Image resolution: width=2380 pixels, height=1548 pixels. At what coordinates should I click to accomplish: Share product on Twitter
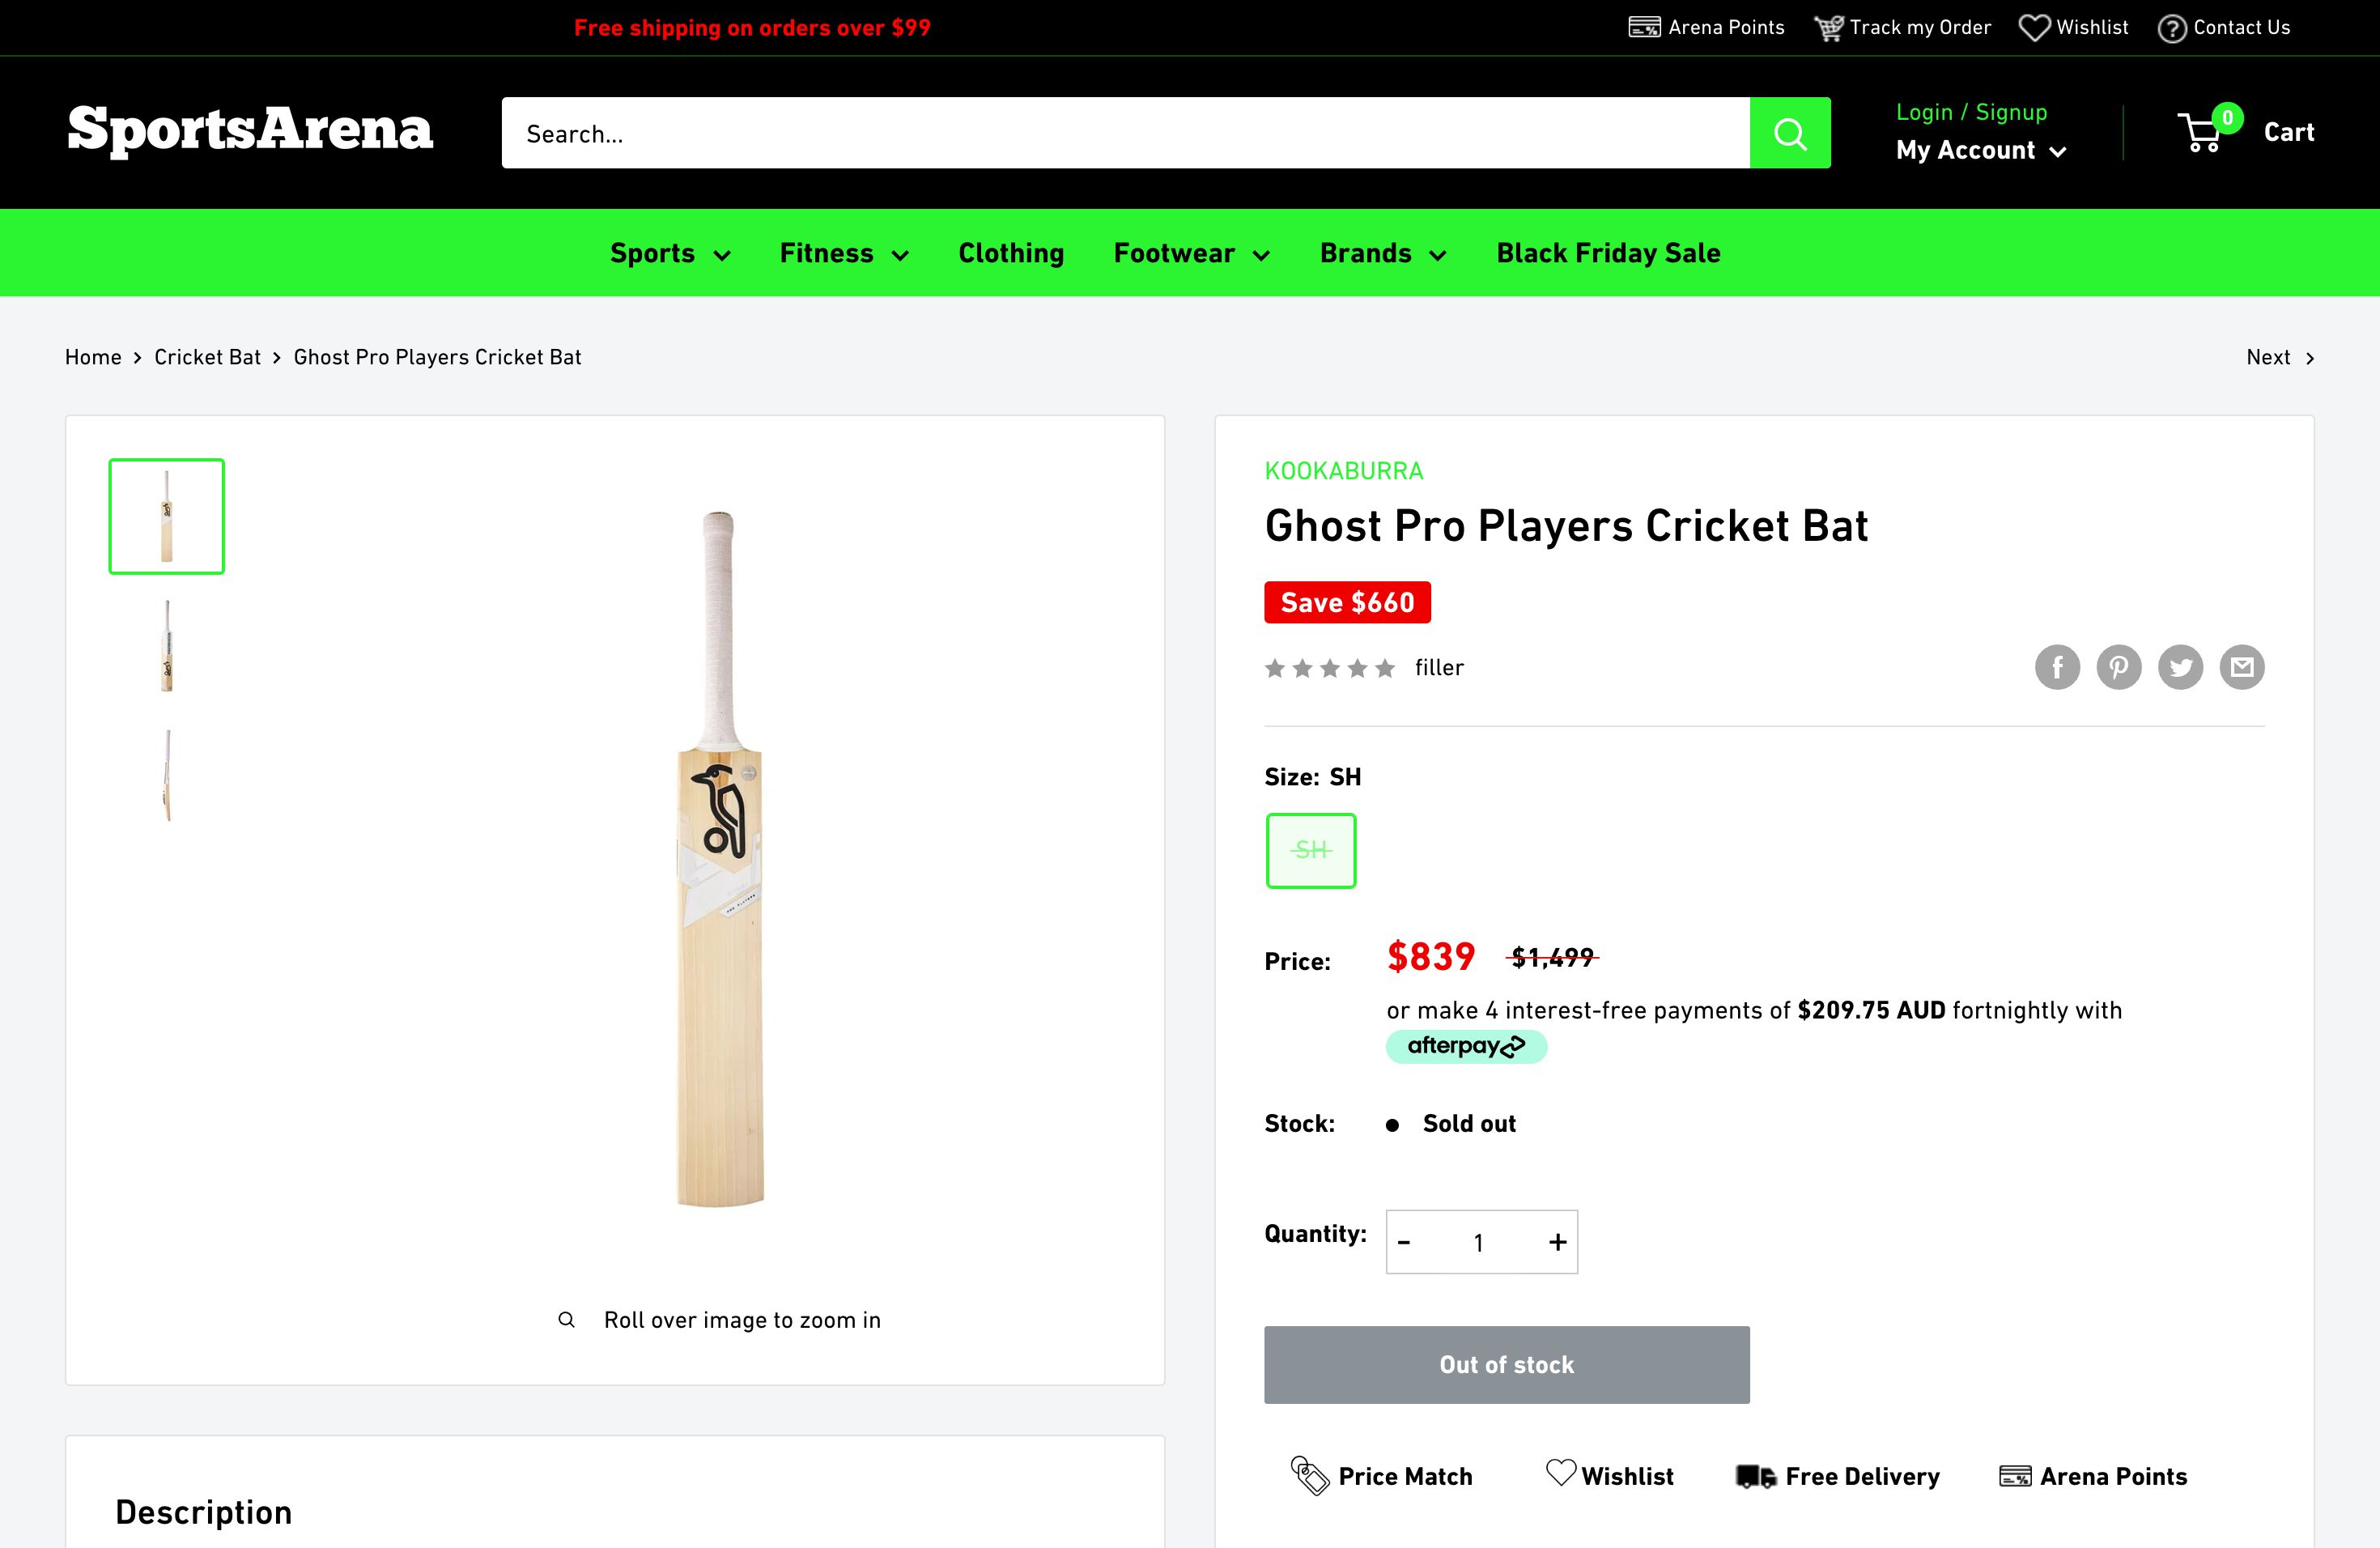coord(2181,667)
